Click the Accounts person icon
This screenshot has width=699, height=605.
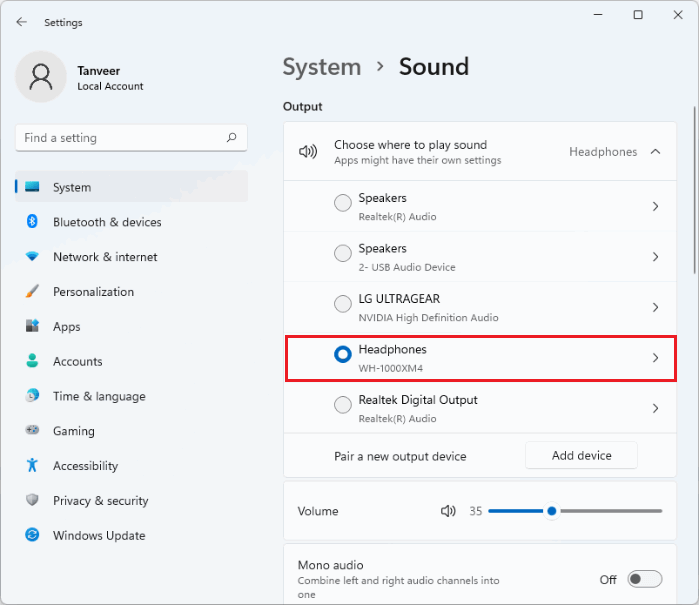click(32, 361)
